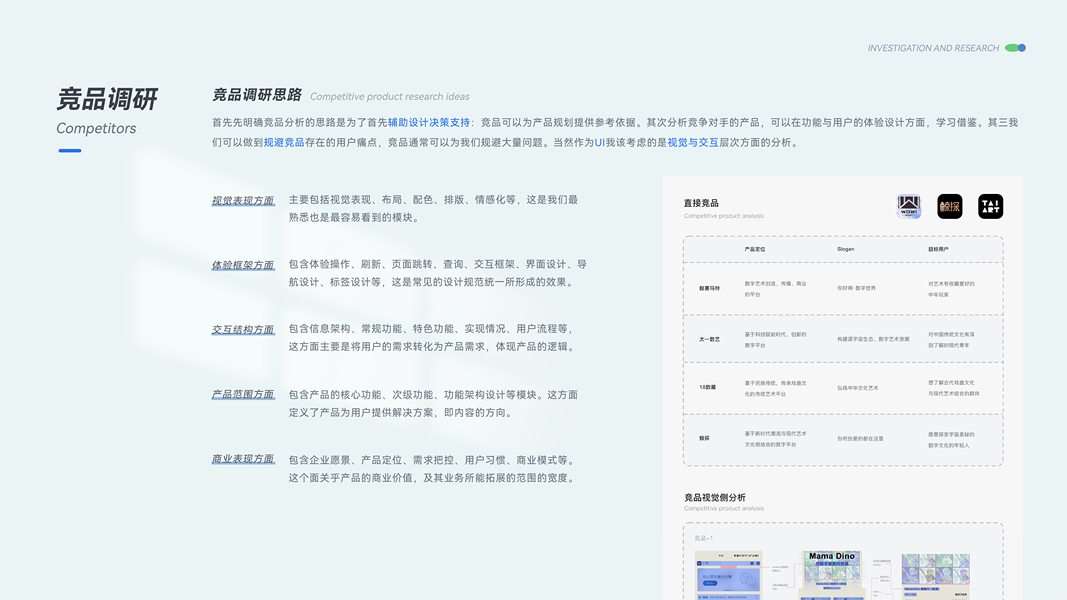Select the 鲸探 table row label
Image resolution: width=1067 pixels, height=600 pixels.
pos(704,438)
